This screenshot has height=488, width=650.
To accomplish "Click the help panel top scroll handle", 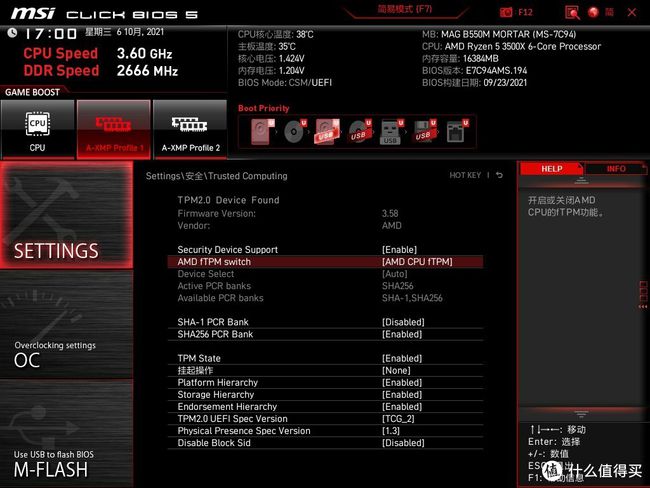I will (581, 180).
